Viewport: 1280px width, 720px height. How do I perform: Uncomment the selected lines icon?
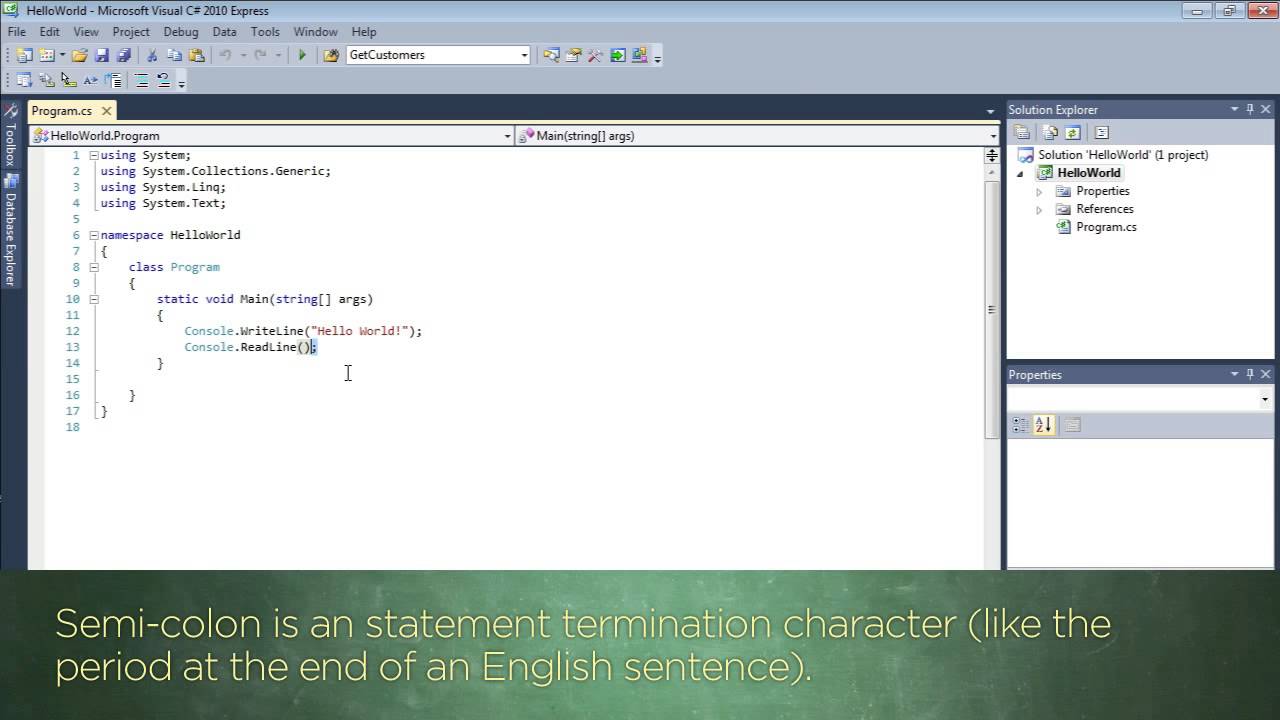pos(163,80)
